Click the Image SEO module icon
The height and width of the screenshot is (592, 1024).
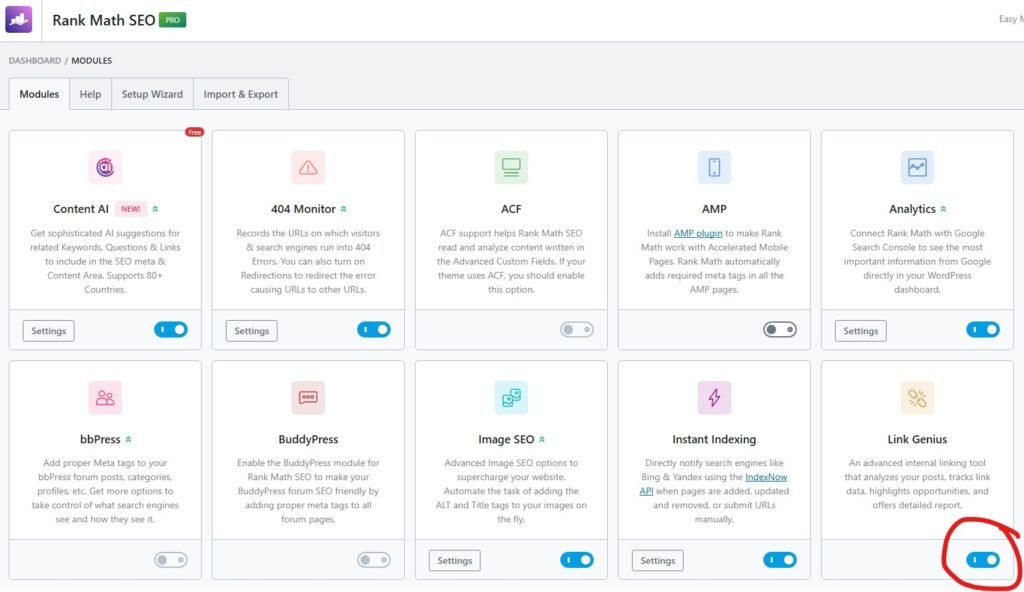[x=511, y=397]
